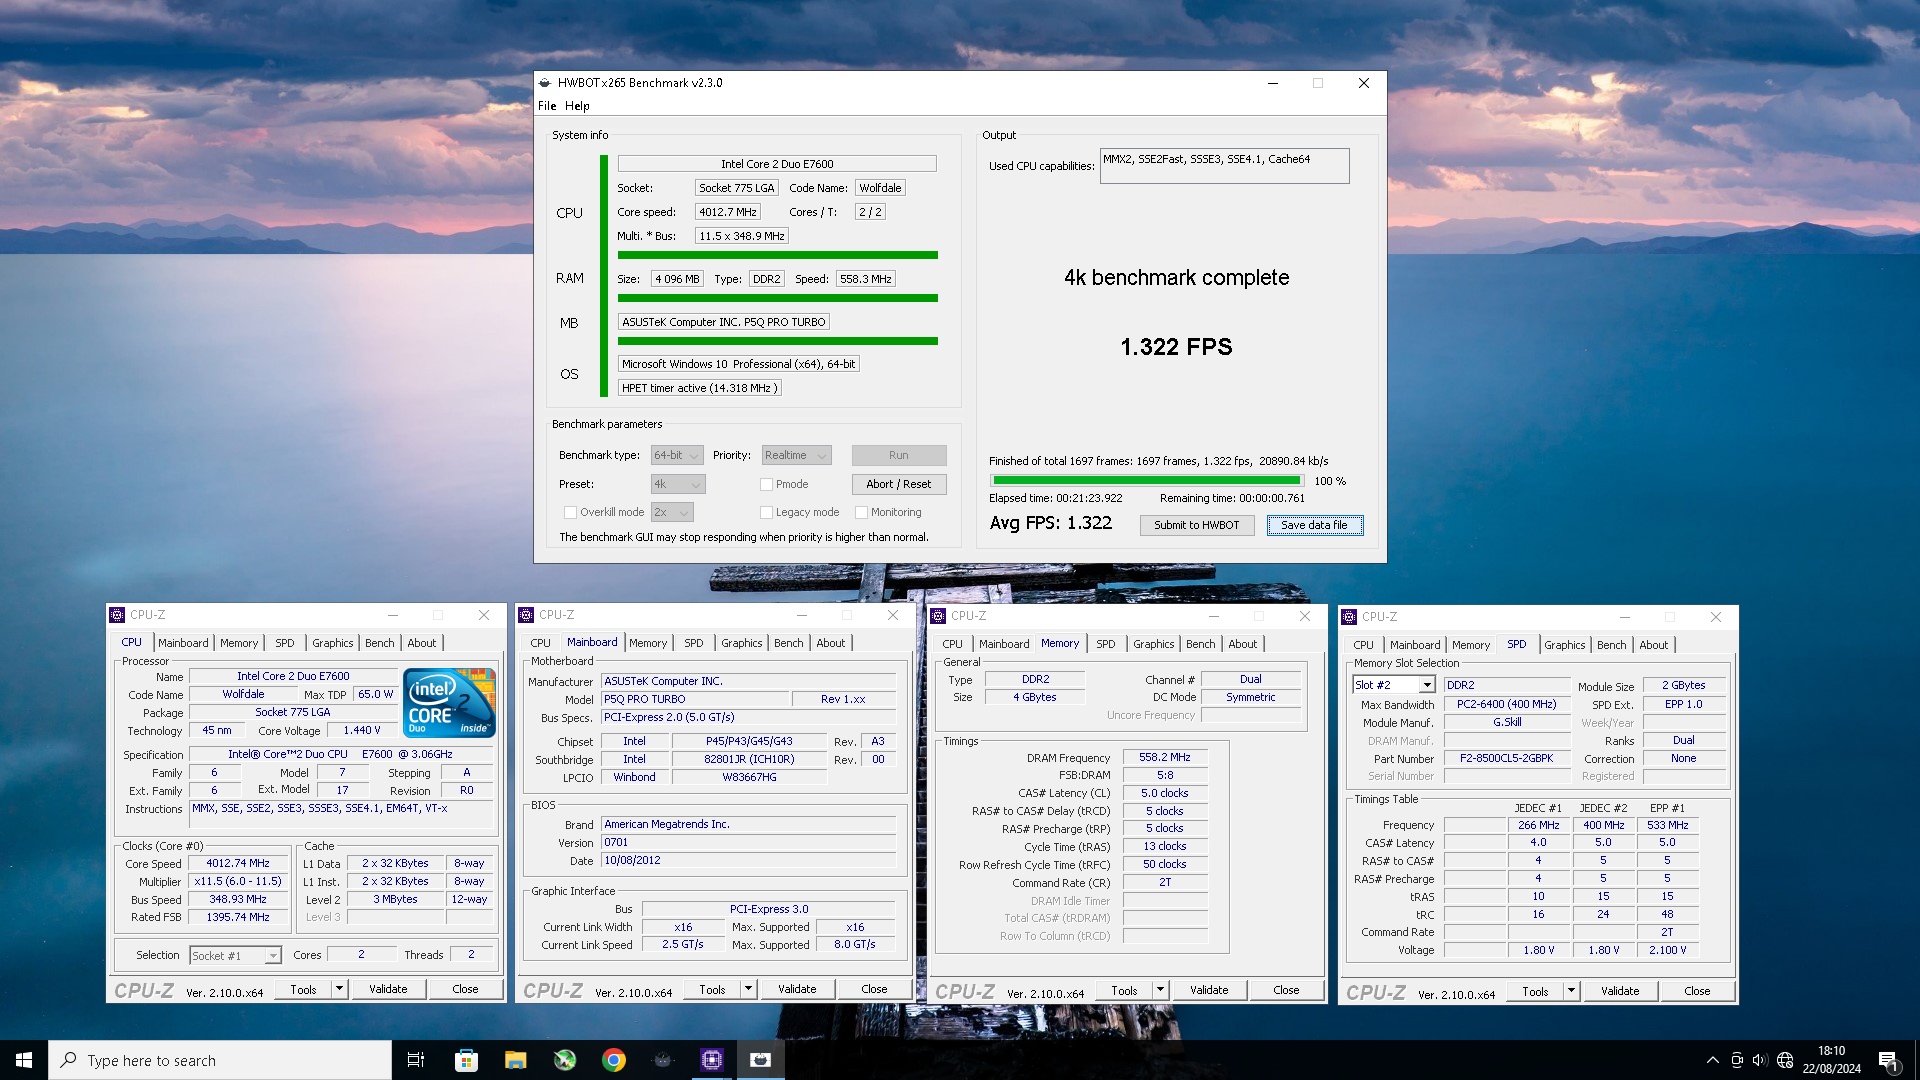Click the green bar below the CPU info
This screenshot has width=1920, height=1080.
pos(778,255)
